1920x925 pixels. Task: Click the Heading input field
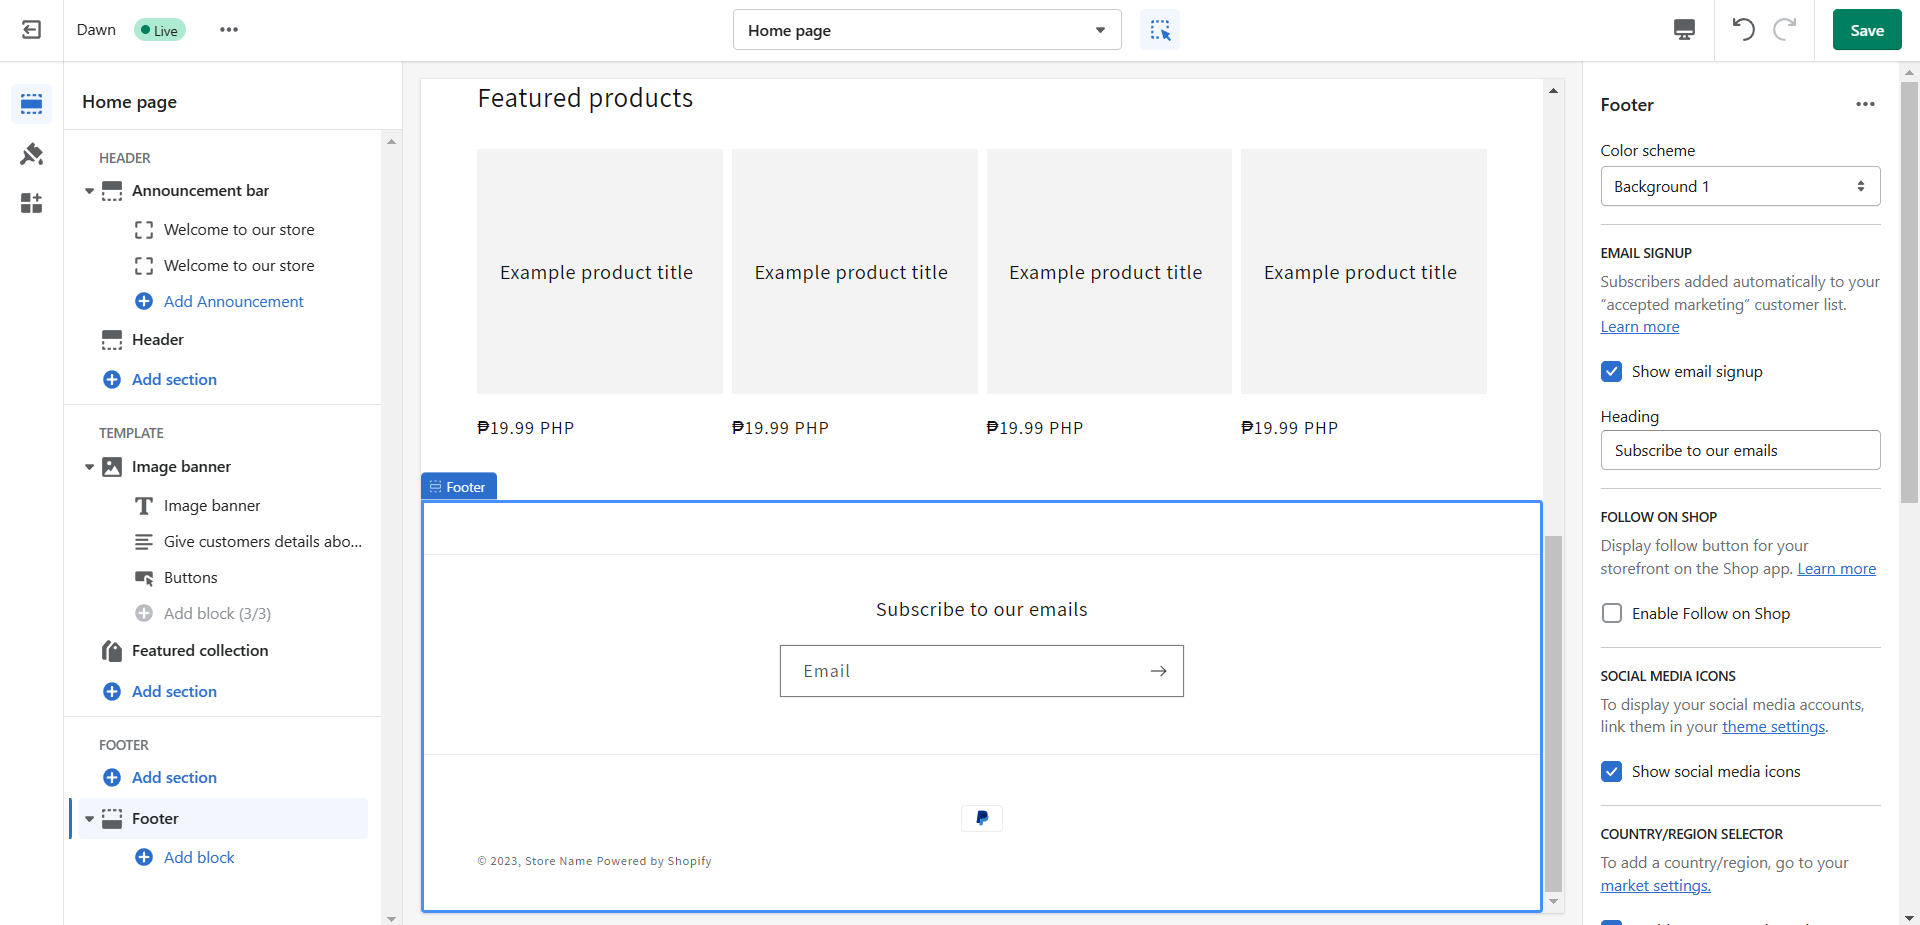1740,450
